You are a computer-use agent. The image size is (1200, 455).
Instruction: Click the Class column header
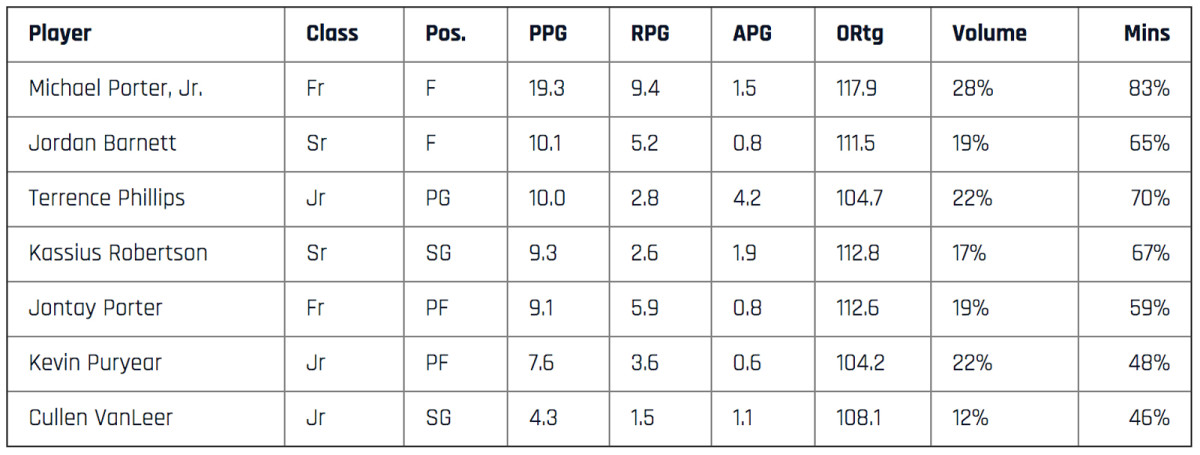[x=332, y=34]
